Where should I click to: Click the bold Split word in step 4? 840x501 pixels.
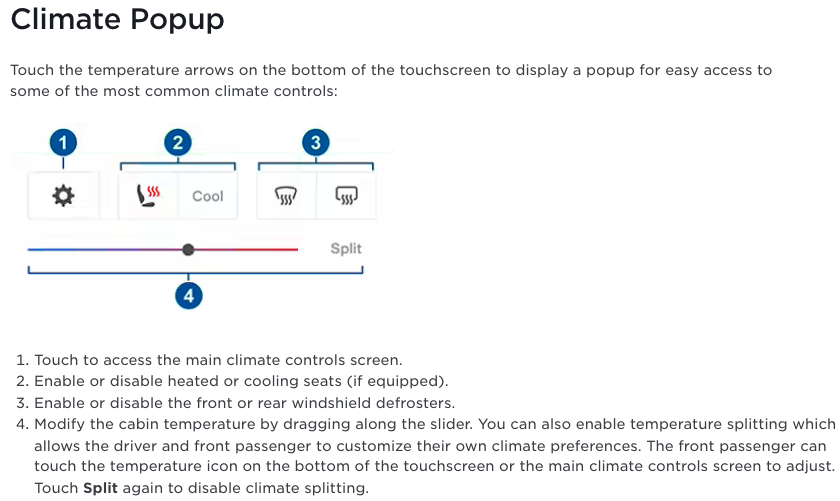100,488
